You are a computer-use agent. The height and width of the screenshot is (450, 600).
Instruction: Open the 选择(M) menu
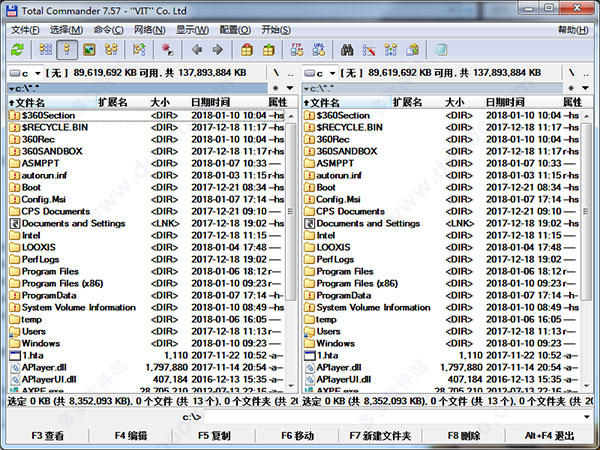[x=66, y=30]
